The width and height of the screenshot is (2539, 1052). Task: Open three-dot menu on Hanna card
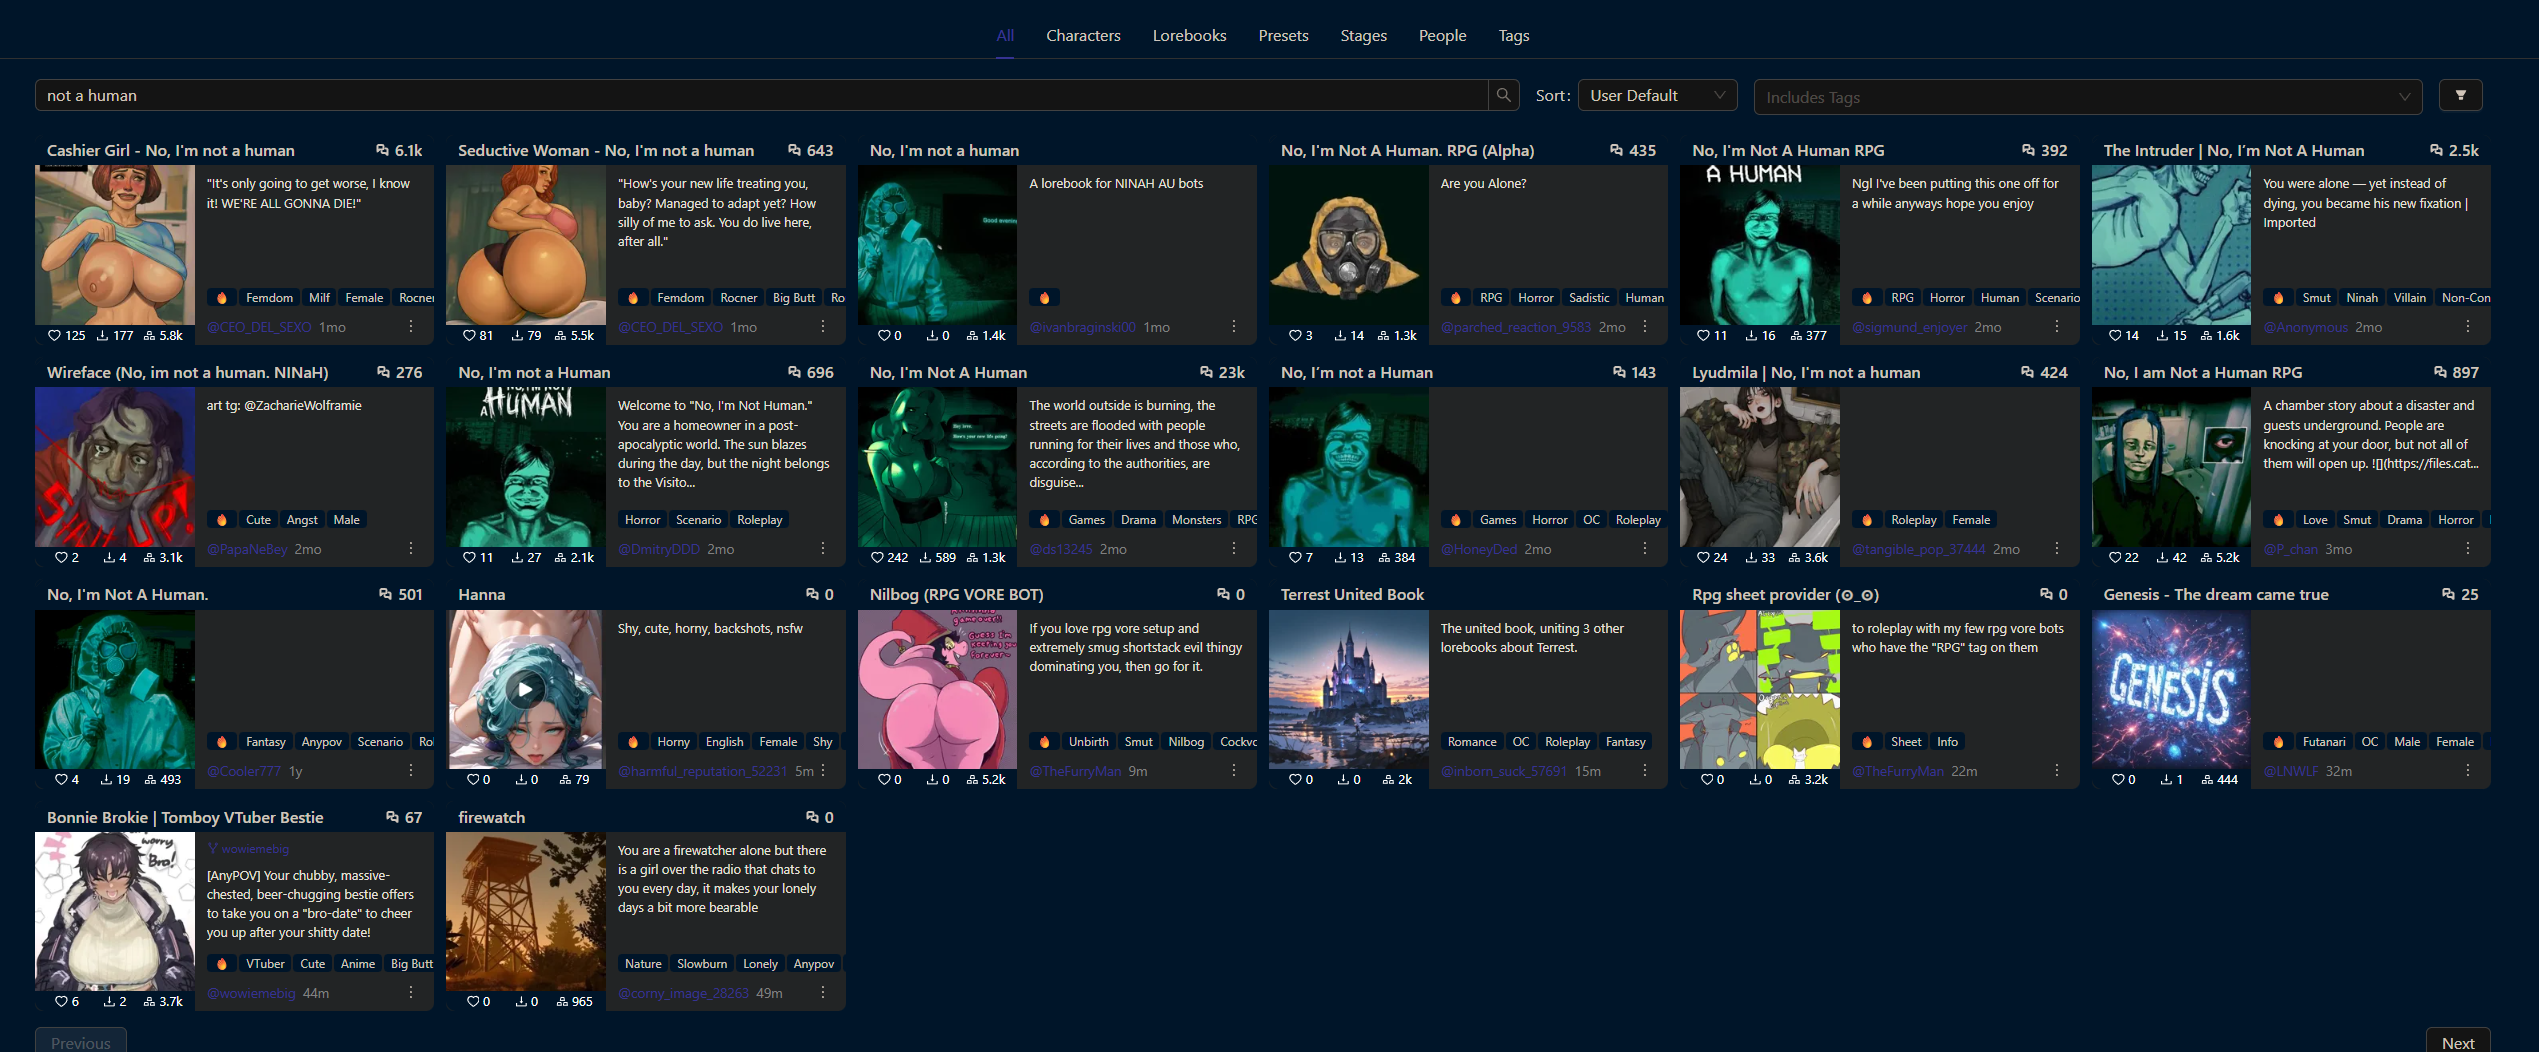[x=823, y=771]
